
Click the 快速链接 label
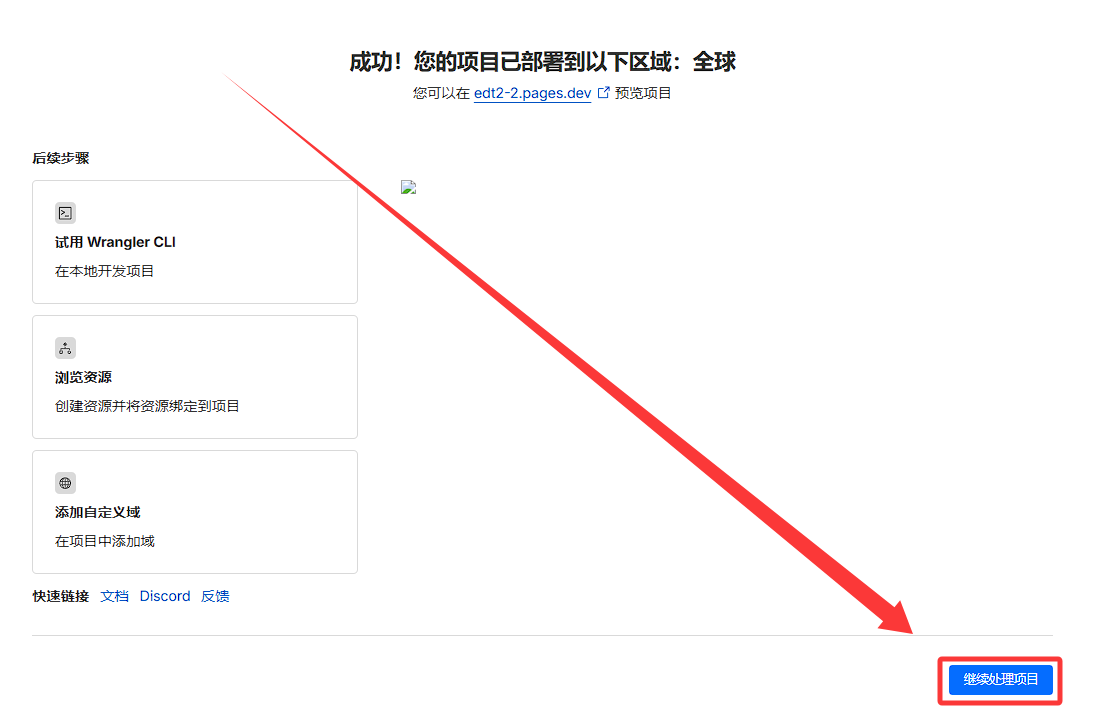pos(60,596)
